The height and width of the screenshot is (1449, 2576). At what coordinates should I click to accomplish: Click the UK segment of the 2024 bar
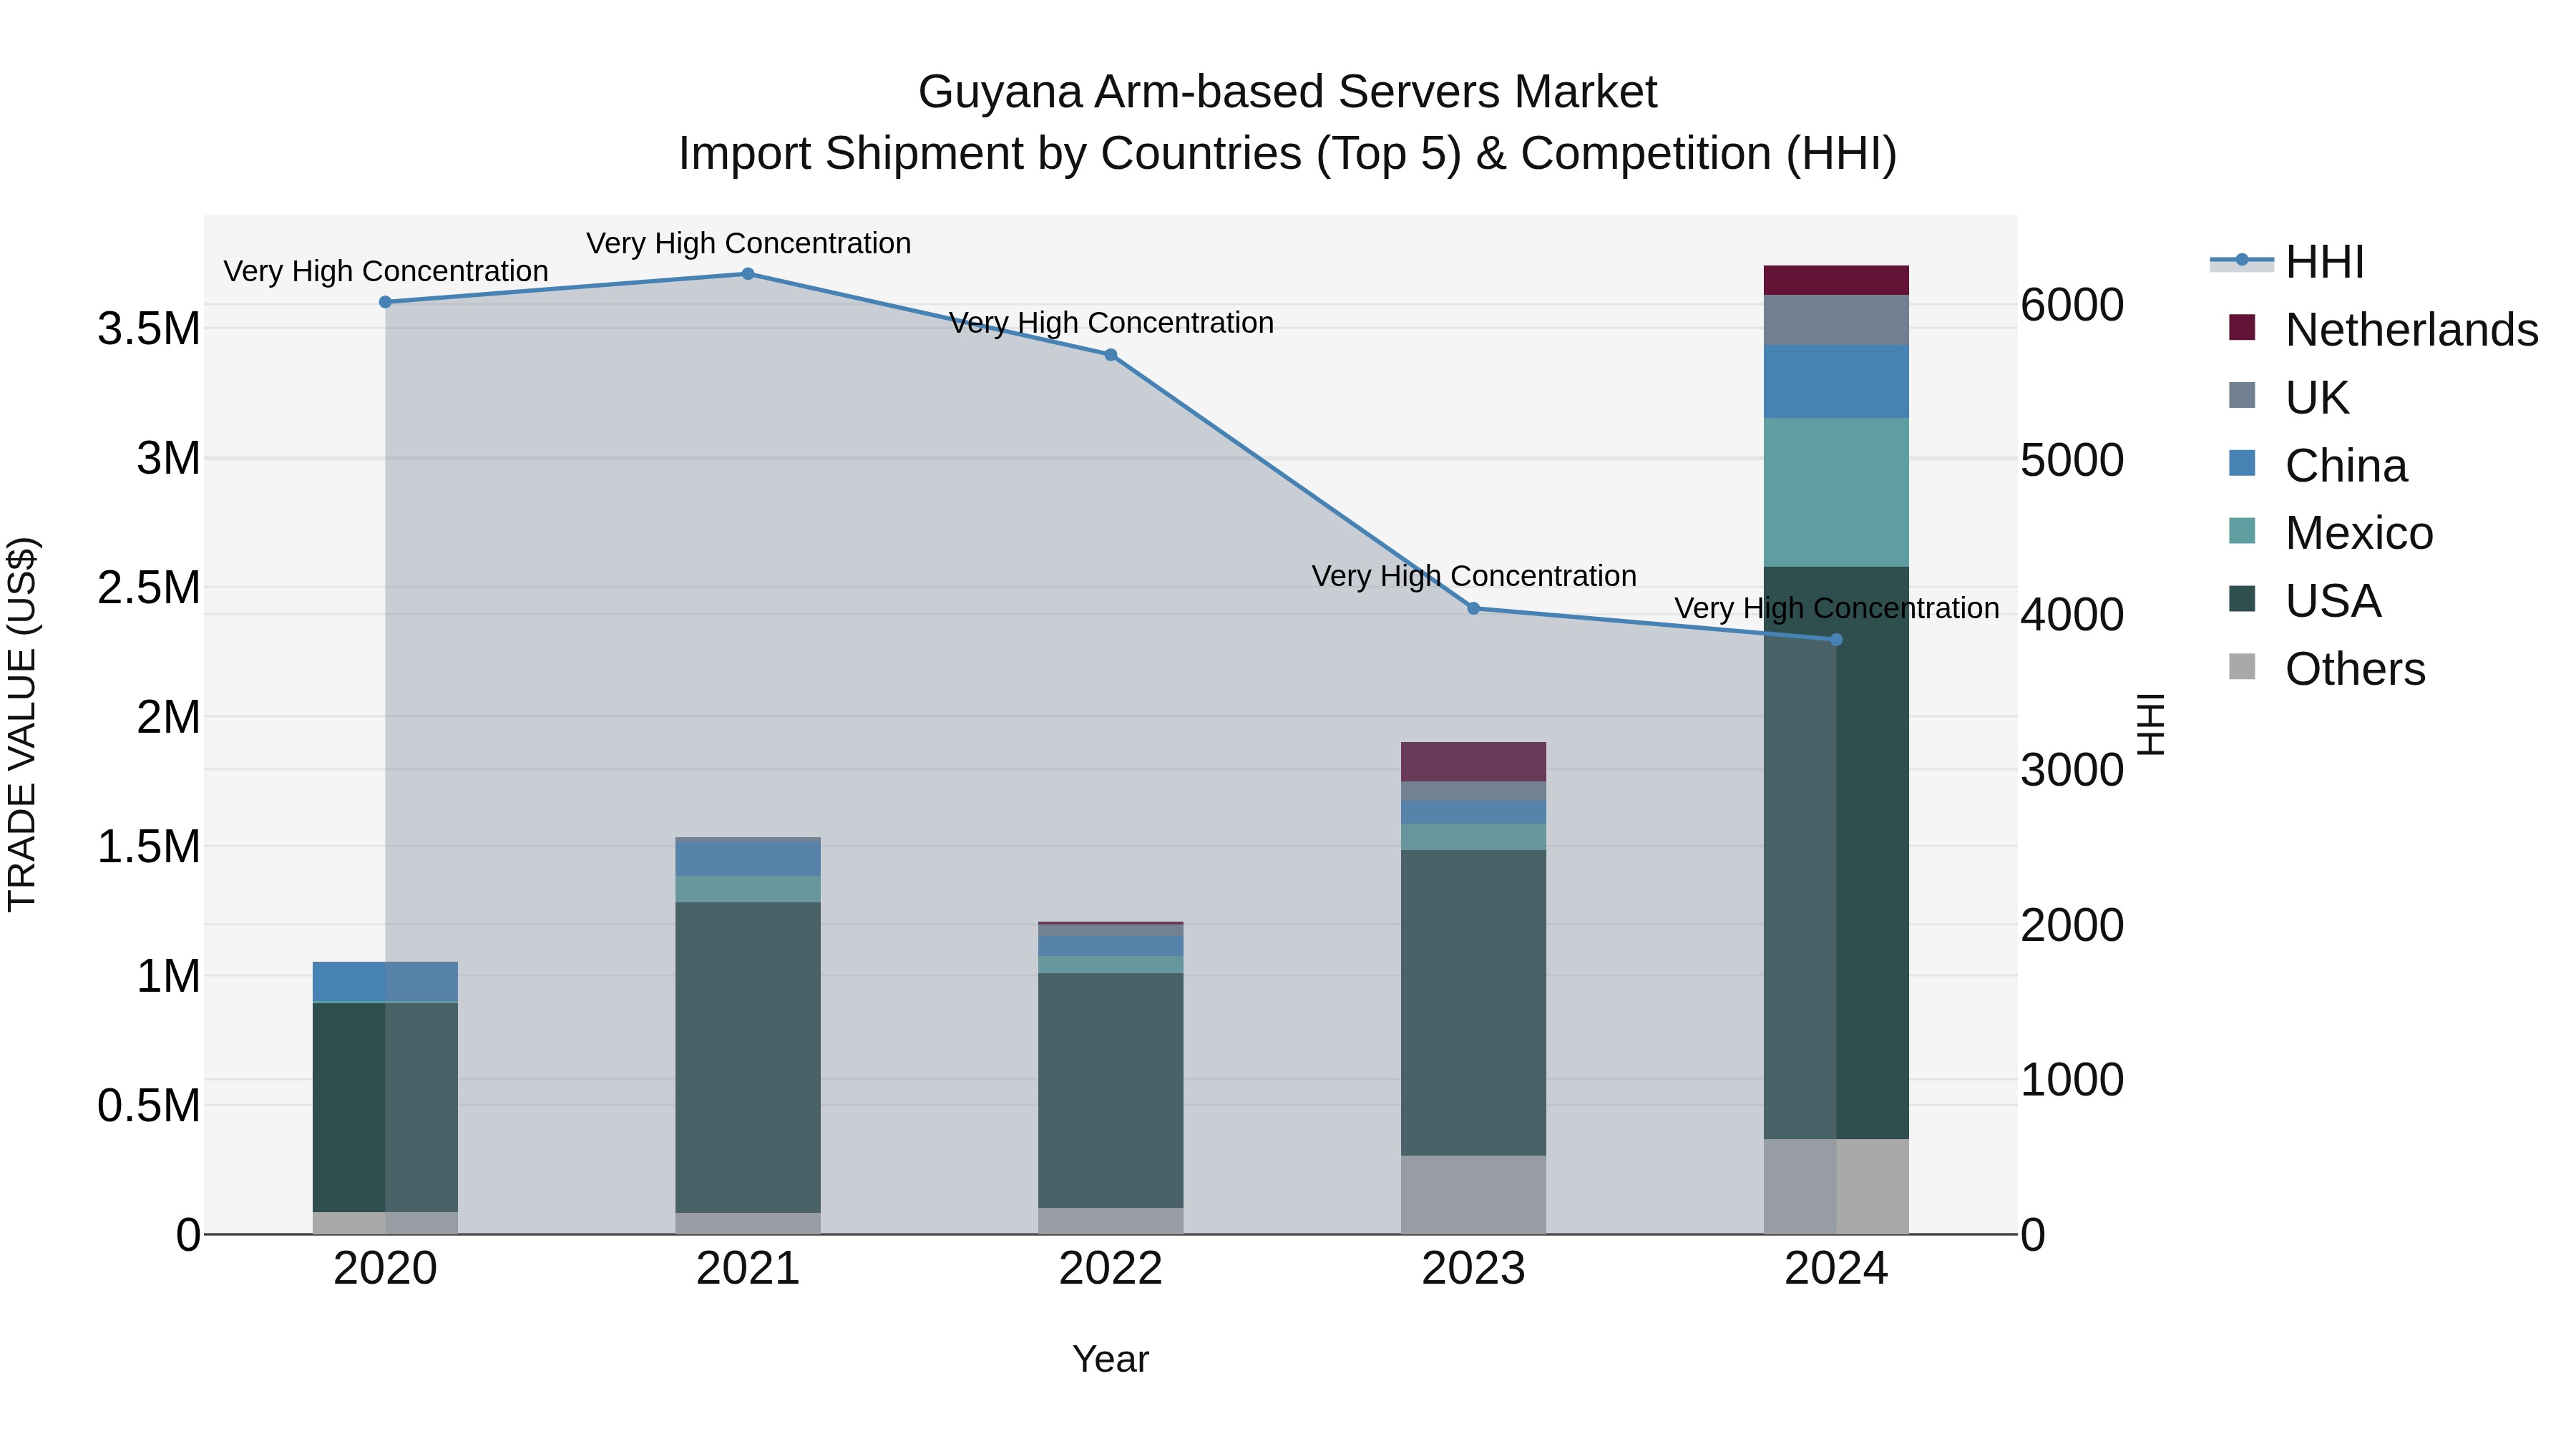click(1836, 320)
